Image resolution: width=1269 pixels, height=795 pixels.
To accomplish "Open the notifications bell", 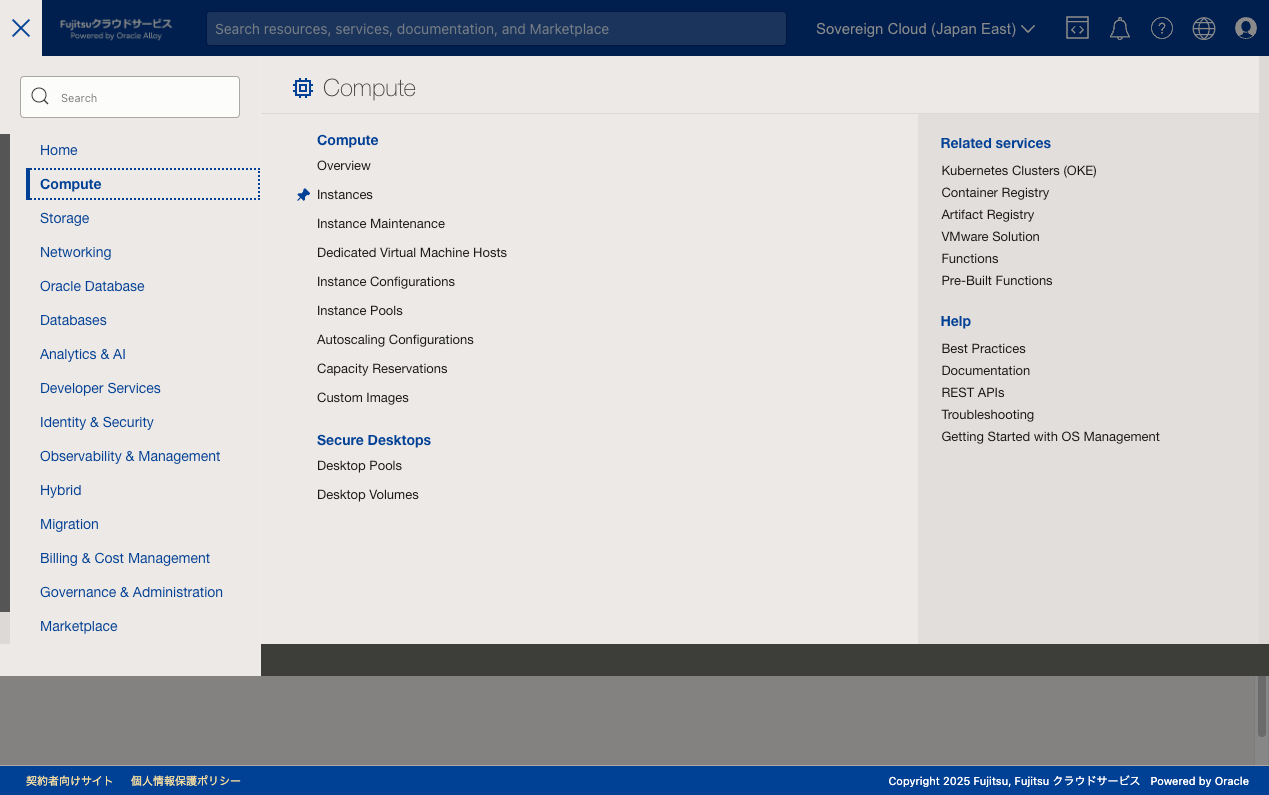I will pos(1119,27).
